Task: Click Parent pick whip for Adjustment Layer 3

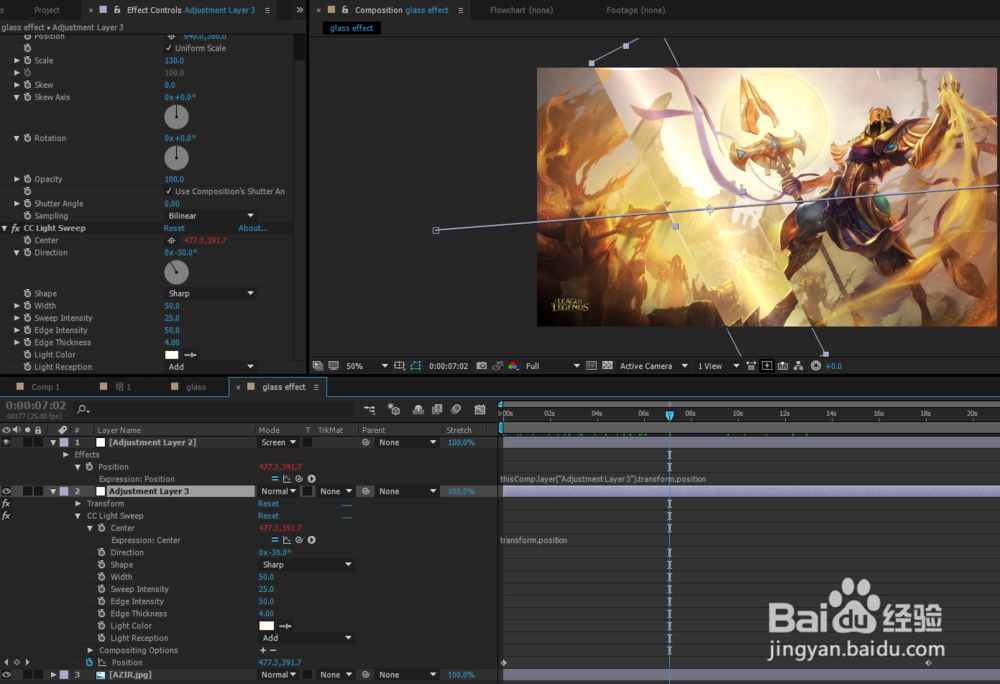Action: [366, 491]
